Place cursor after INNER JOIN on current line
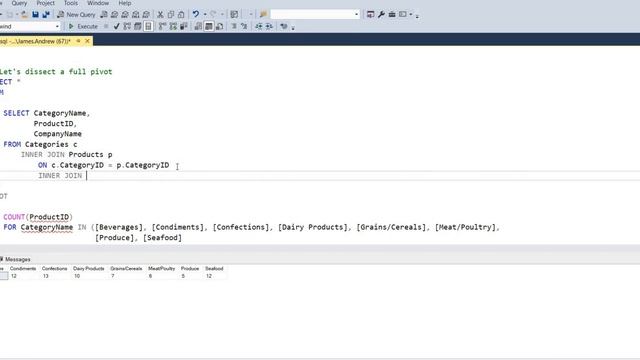Image resolution: width=640 pixels, height=360 pixels. pyautogui.click(x=87, y=176)
